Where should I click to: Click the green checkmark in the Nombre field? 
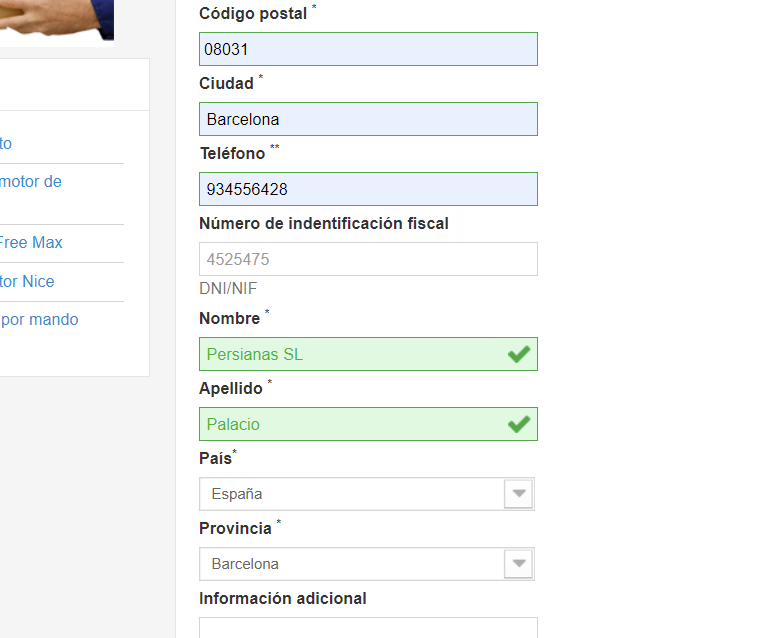pyautogui.click(x=519, y=354)
